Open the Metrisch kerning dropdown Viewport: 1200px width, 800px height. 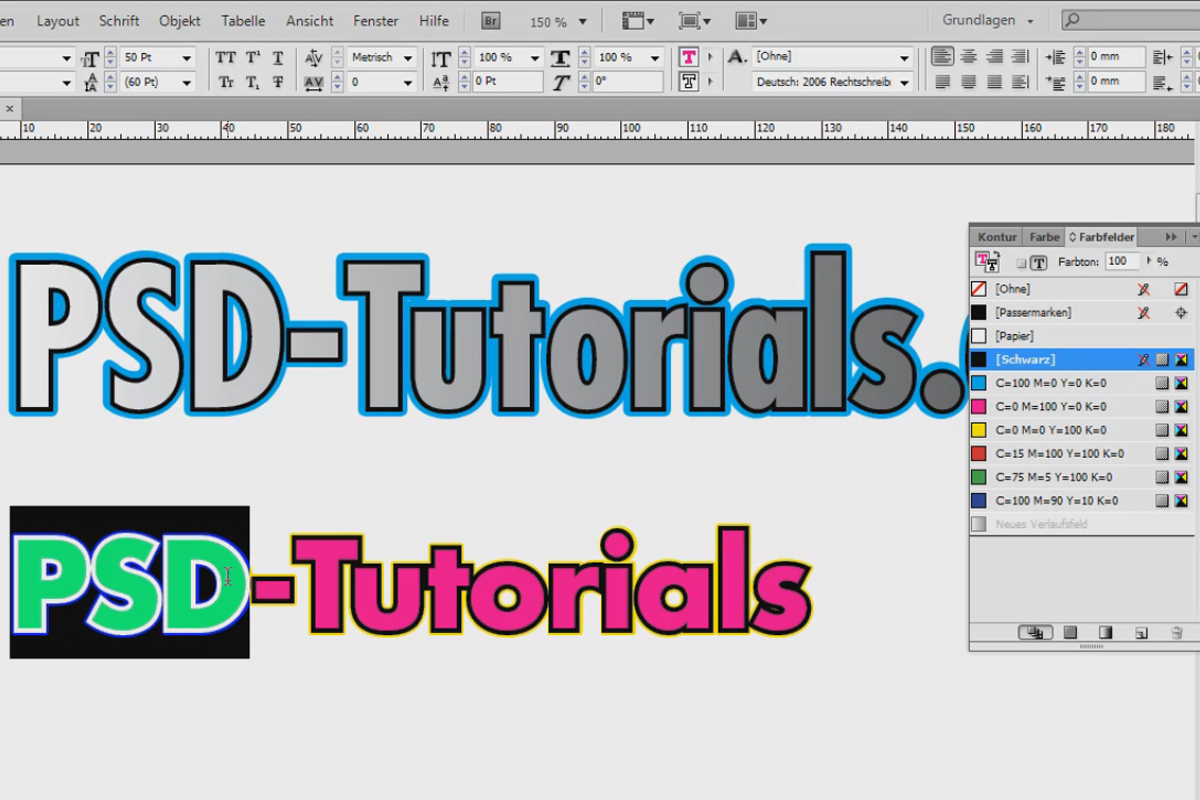(x=407, y=58)
